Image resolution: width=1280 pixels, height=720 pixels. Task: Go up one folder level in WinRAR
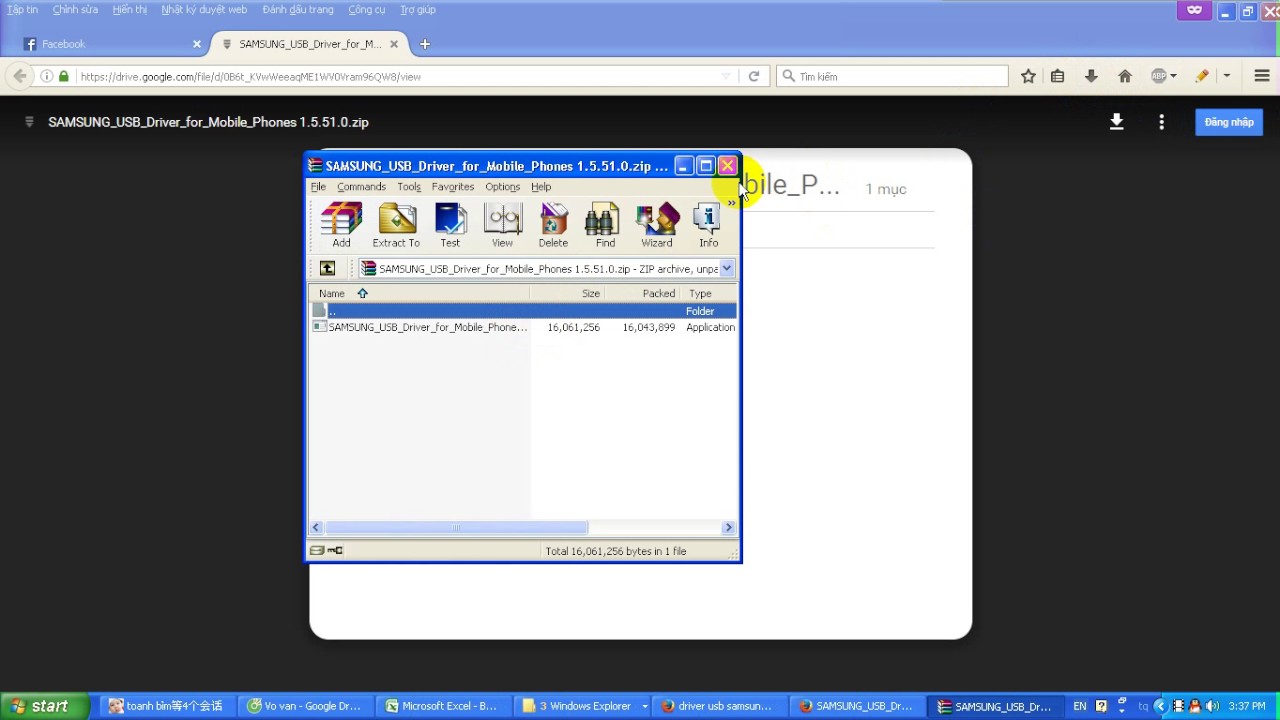click(327, 268)
